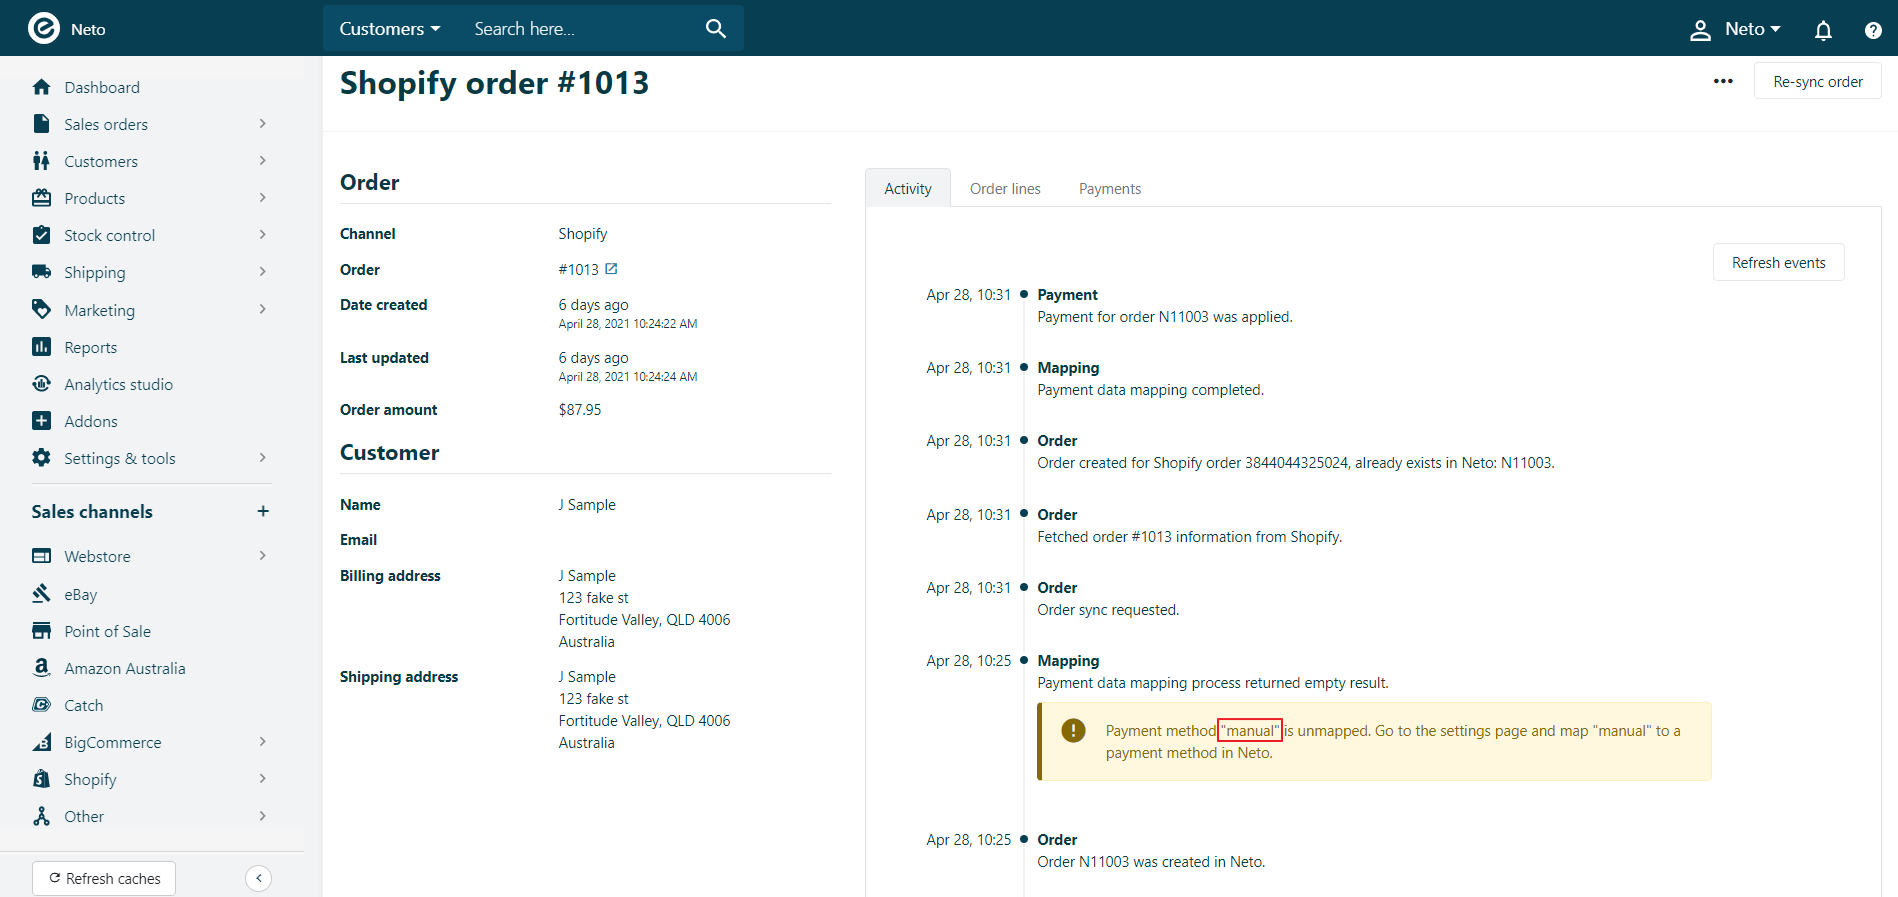Image resolution: width=1898 pixels, height=897 pixels.
Task: Click the Products box icon
Action: [x=41, y=198]
